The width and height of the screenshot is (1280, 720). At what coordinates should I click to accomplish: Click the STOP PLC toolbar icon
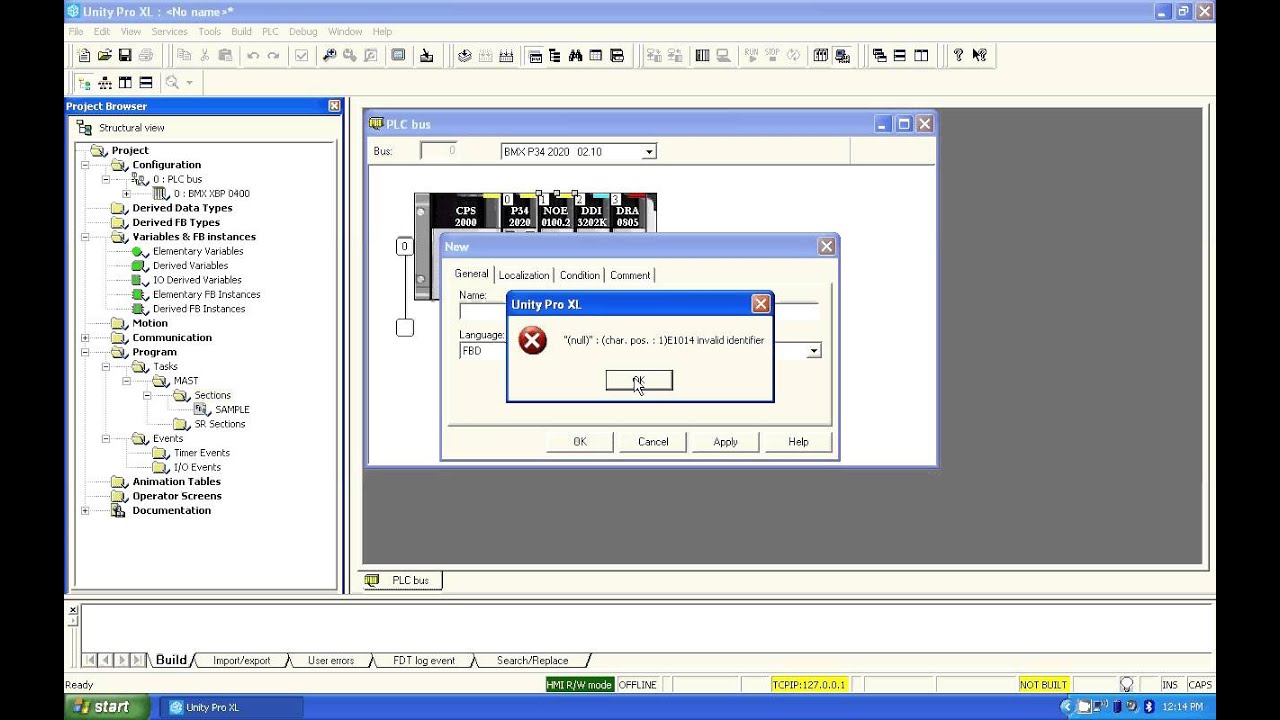pos(772,56)
